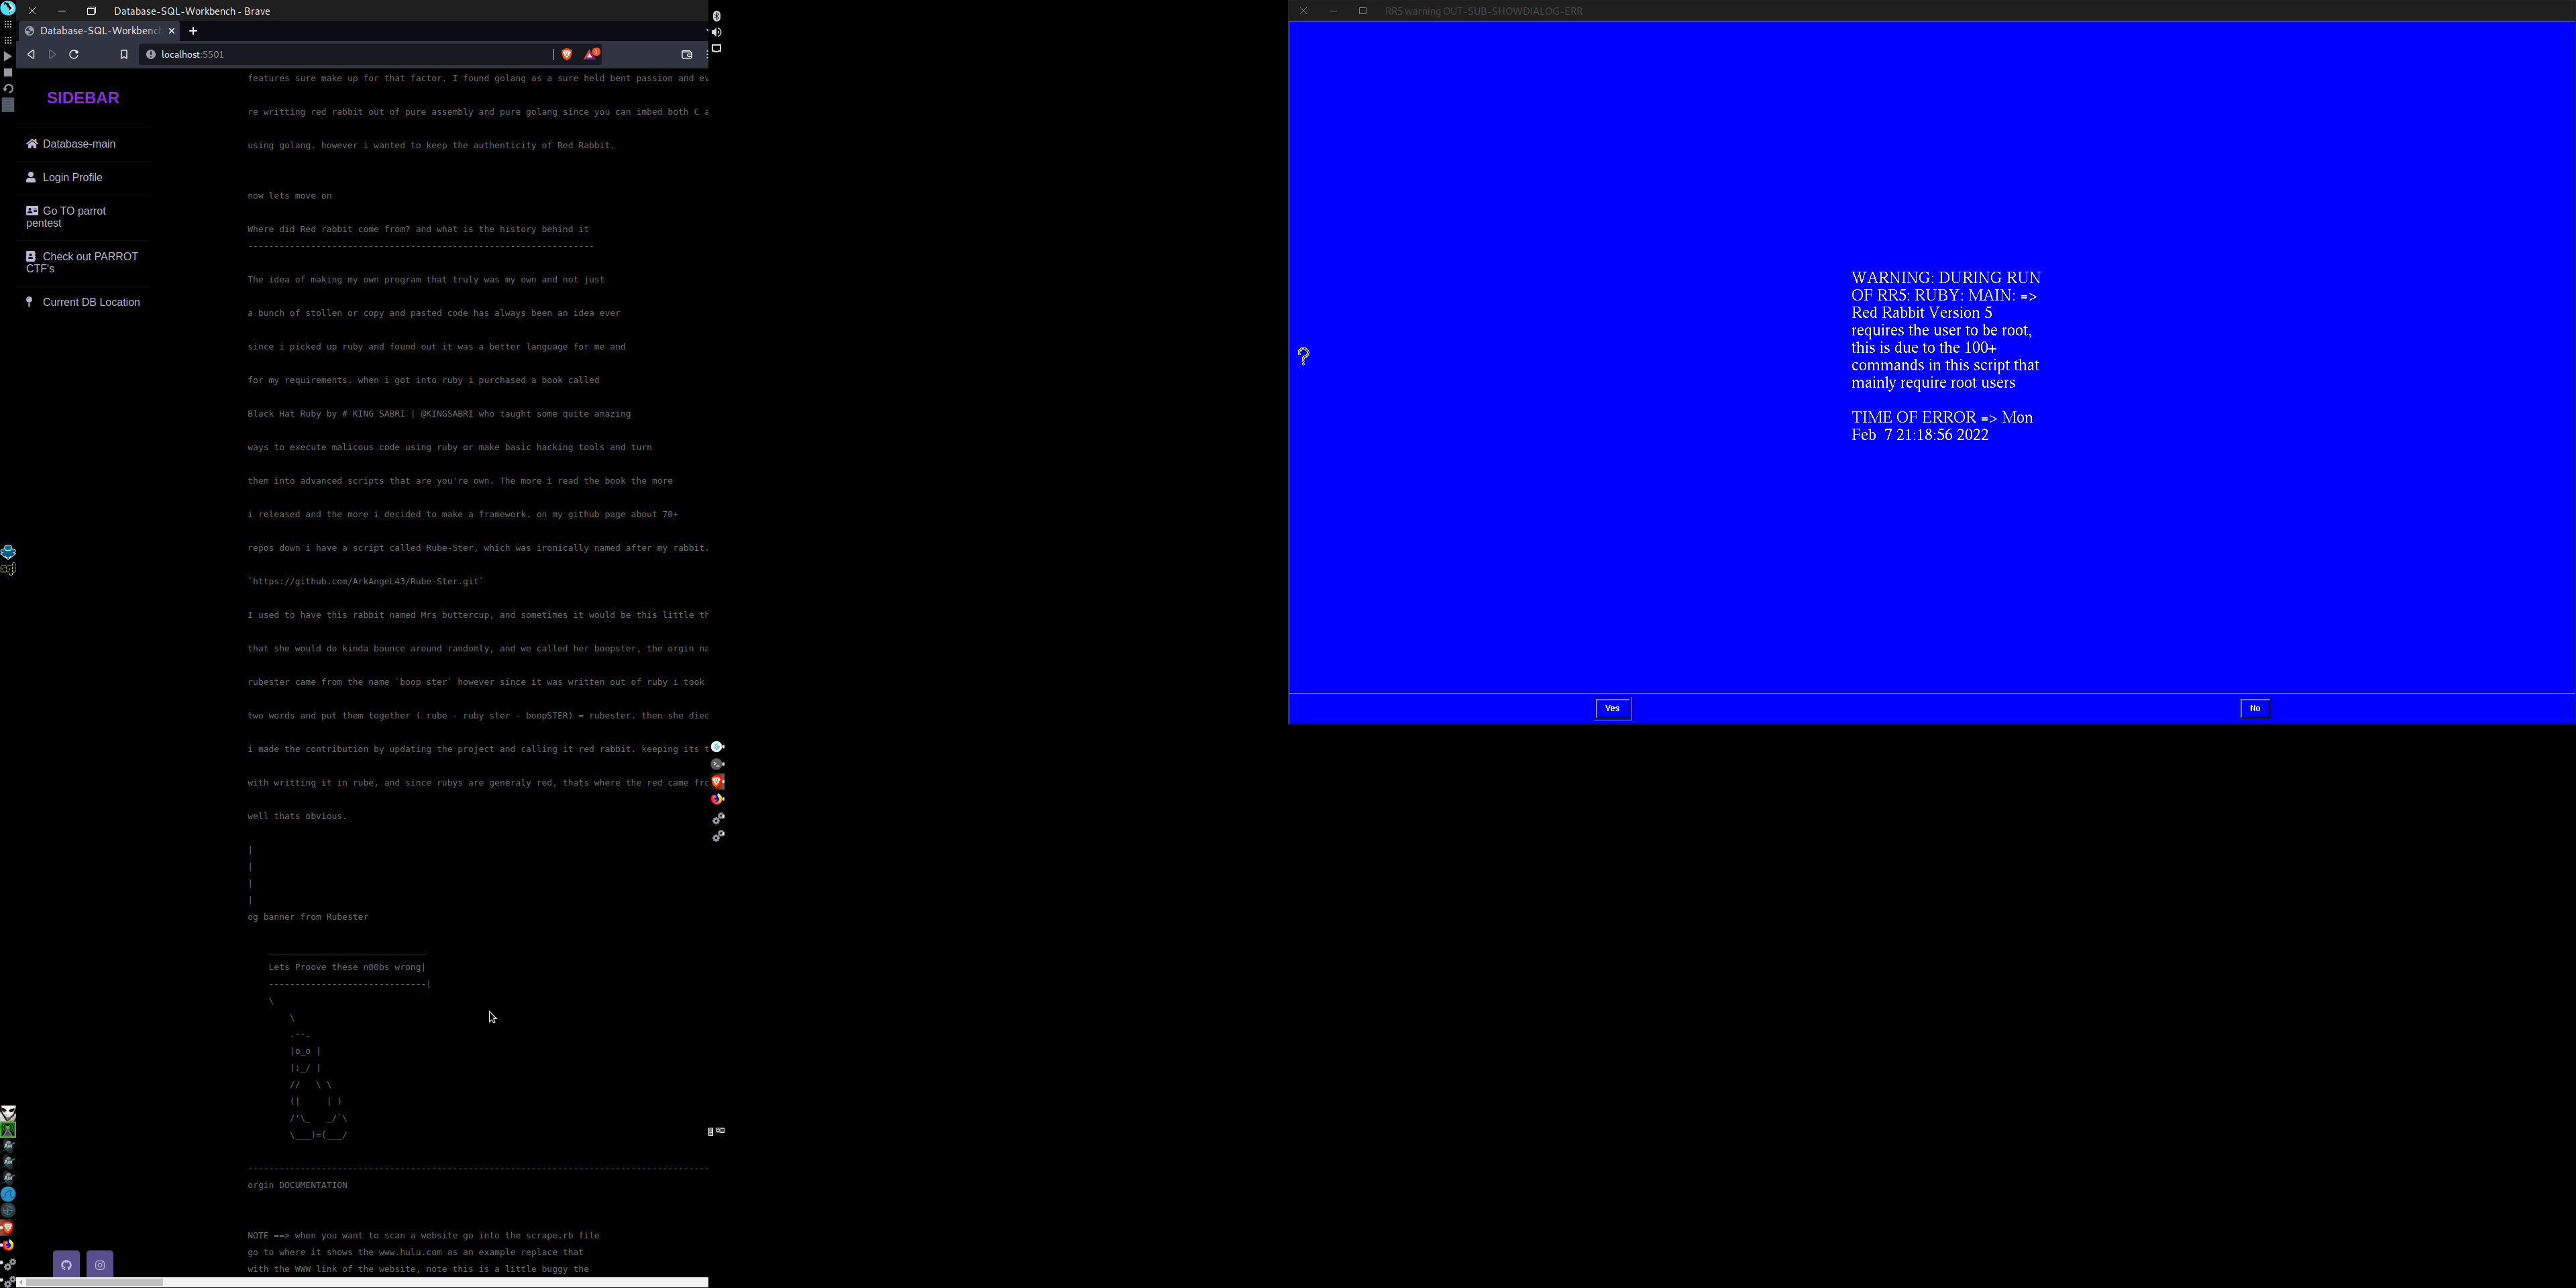2576x1288 pixels.
Task: Select the Database-SQL-Workbench browser tab
Action: point(98,31)
